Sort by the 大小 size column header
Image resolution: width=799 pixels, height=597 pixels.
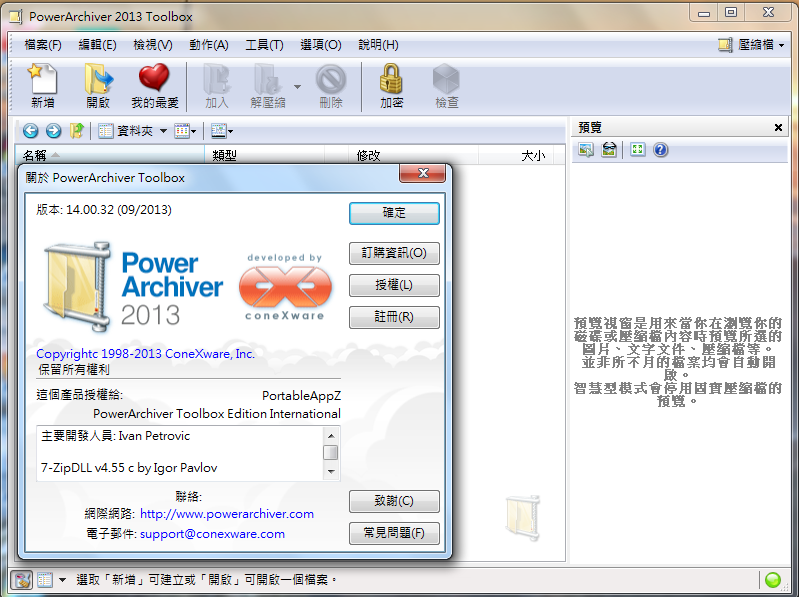[516, 155]
